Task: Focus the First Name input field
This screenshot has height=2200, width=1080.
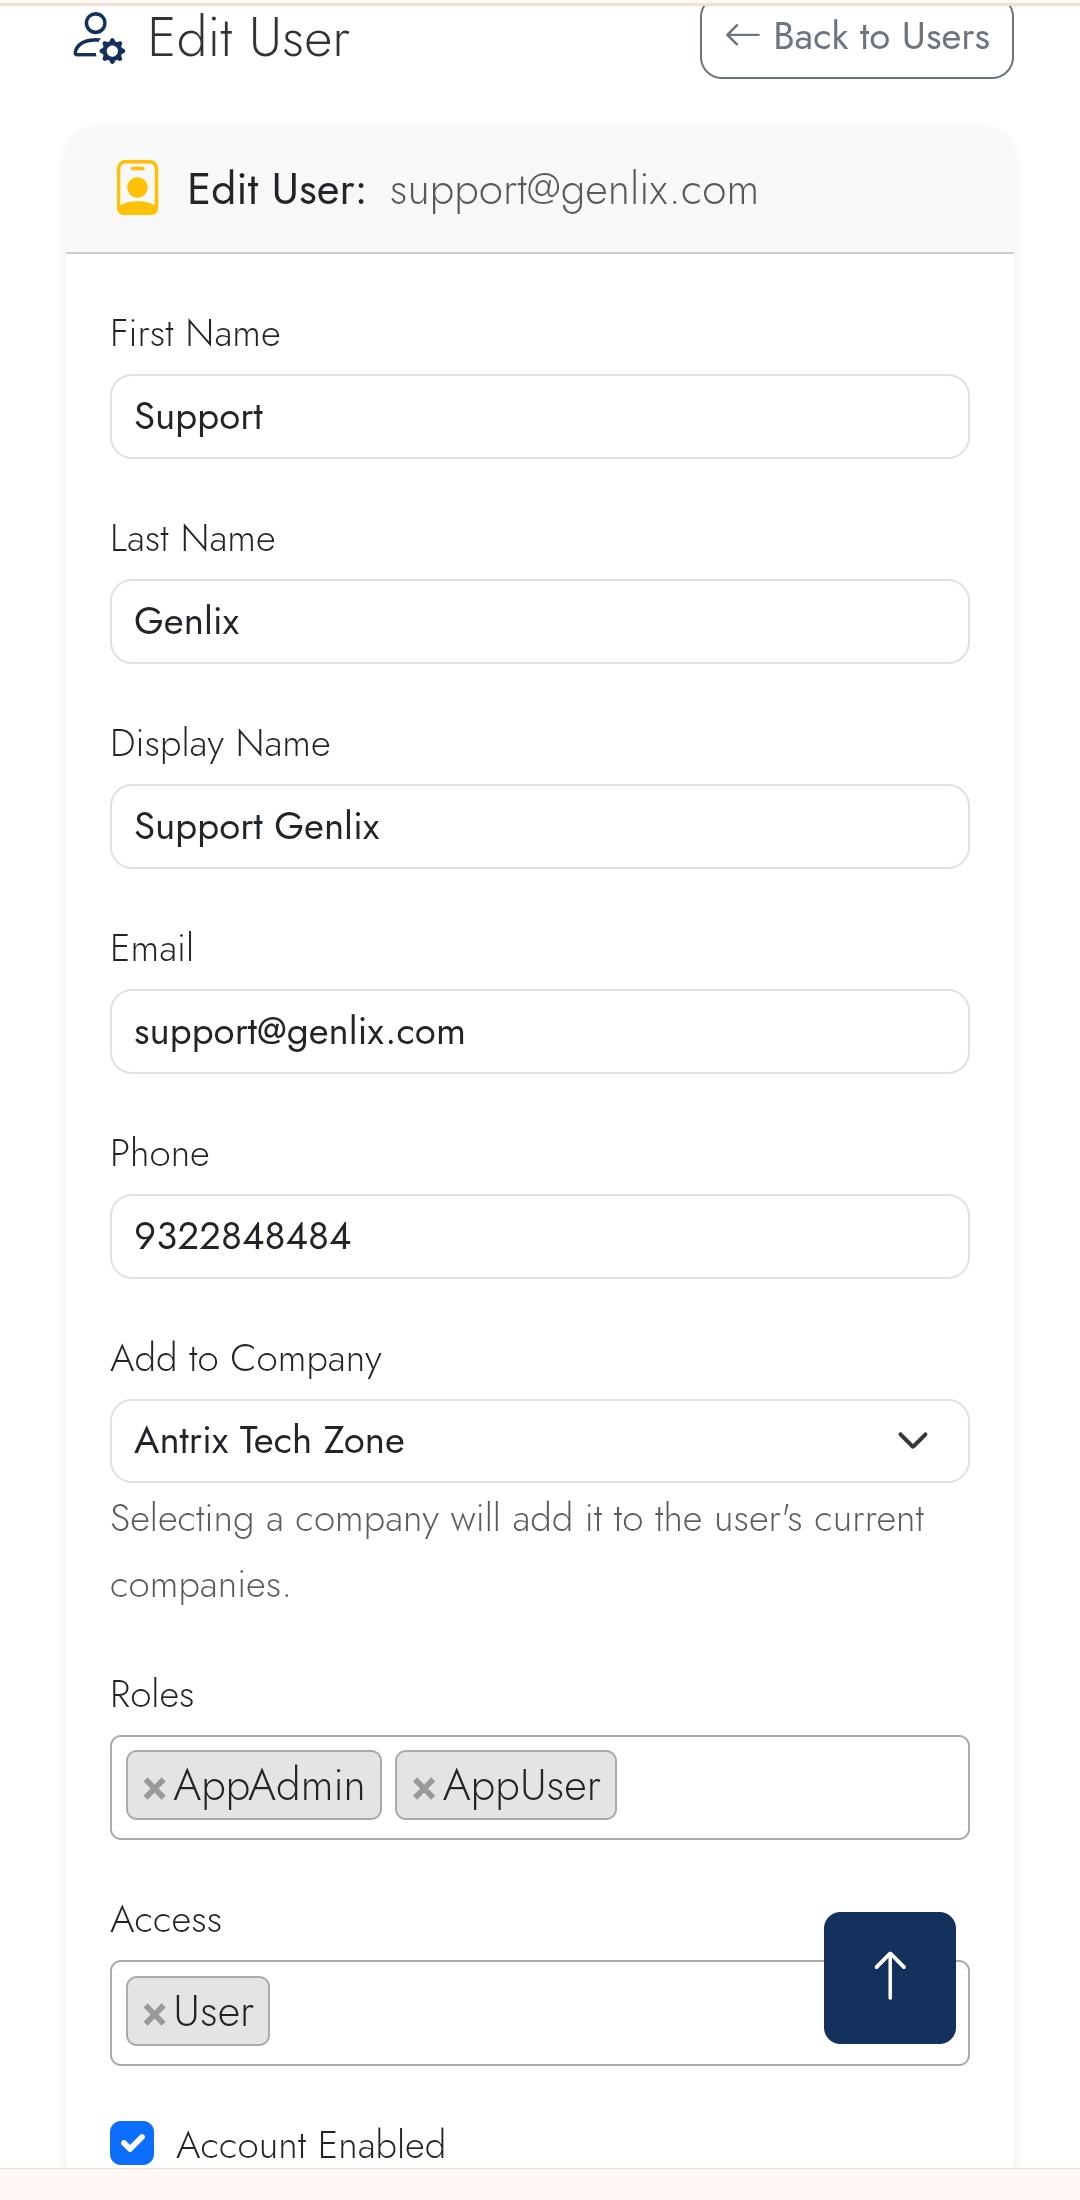Action: click(x=540, y=417)
